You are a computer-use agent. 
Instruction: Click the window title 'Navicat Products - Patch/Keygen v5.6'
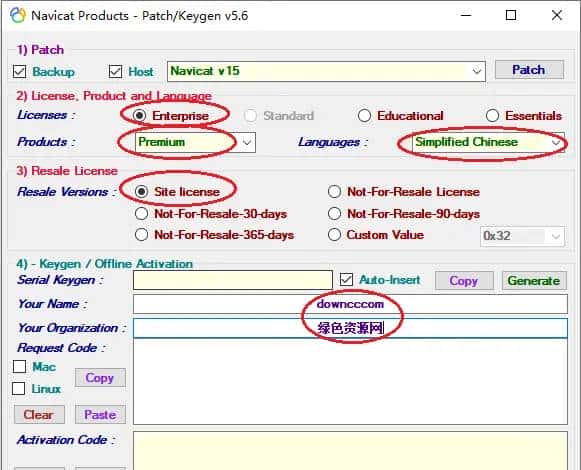point(140,16)
